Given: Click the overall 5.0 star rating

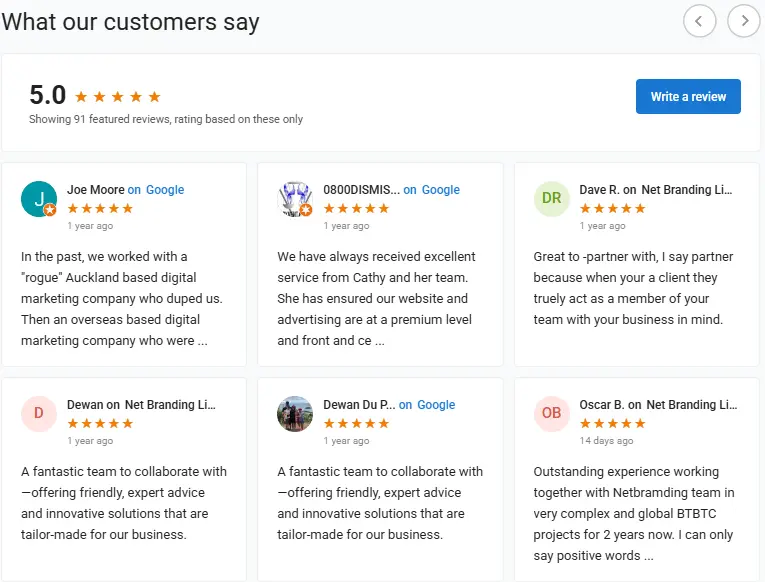Looking at the screenshot, I should click(118, 97).
